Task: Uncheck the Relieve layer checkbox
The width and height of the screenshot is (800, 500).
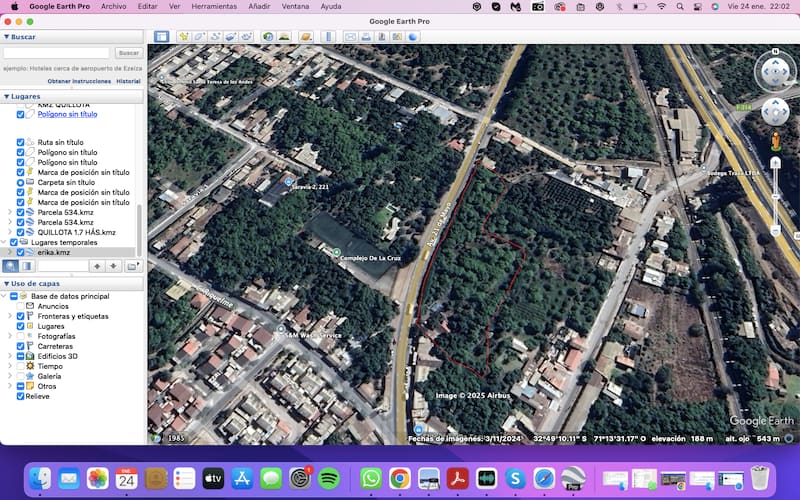Action: [20, 396]
